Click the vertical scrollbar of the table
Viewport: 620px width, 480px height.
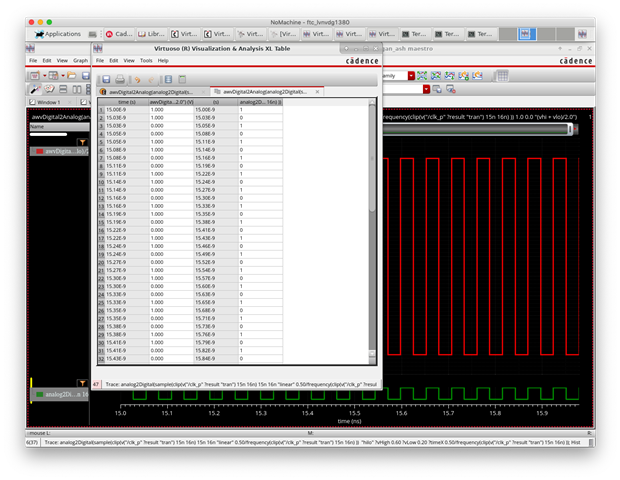(x=372, y=231)
